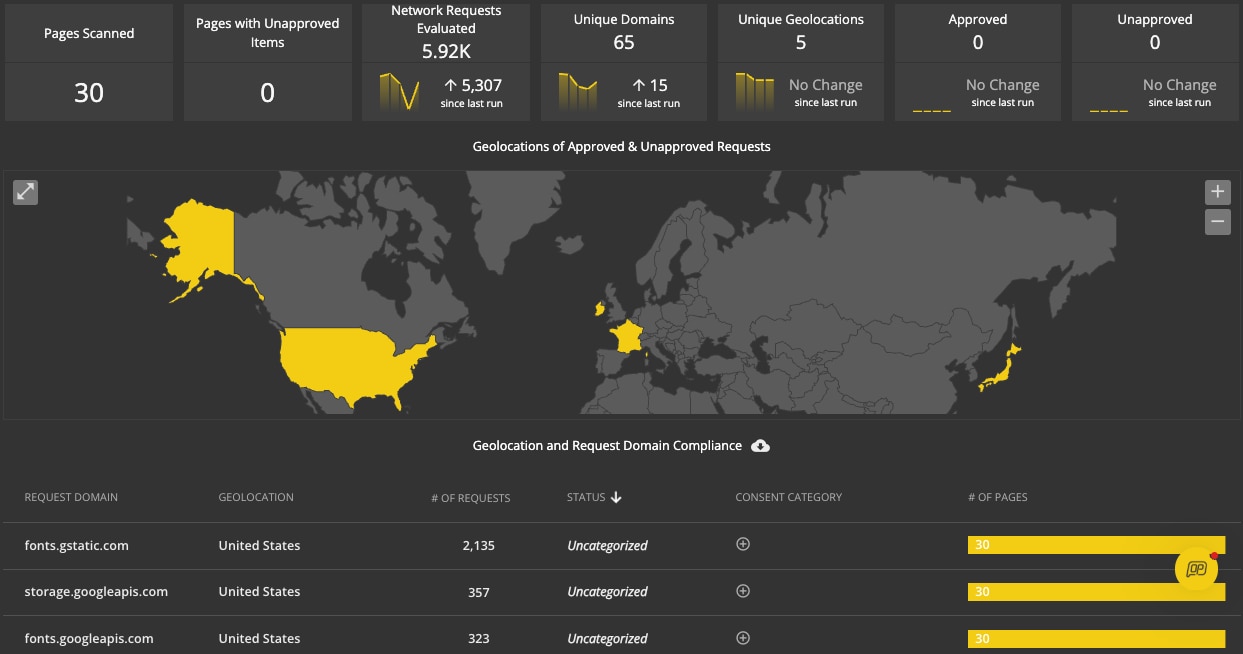This screenshot has height=654, width=1243.
Task: Select Ireland on the map
Action: tap(600, 310)
